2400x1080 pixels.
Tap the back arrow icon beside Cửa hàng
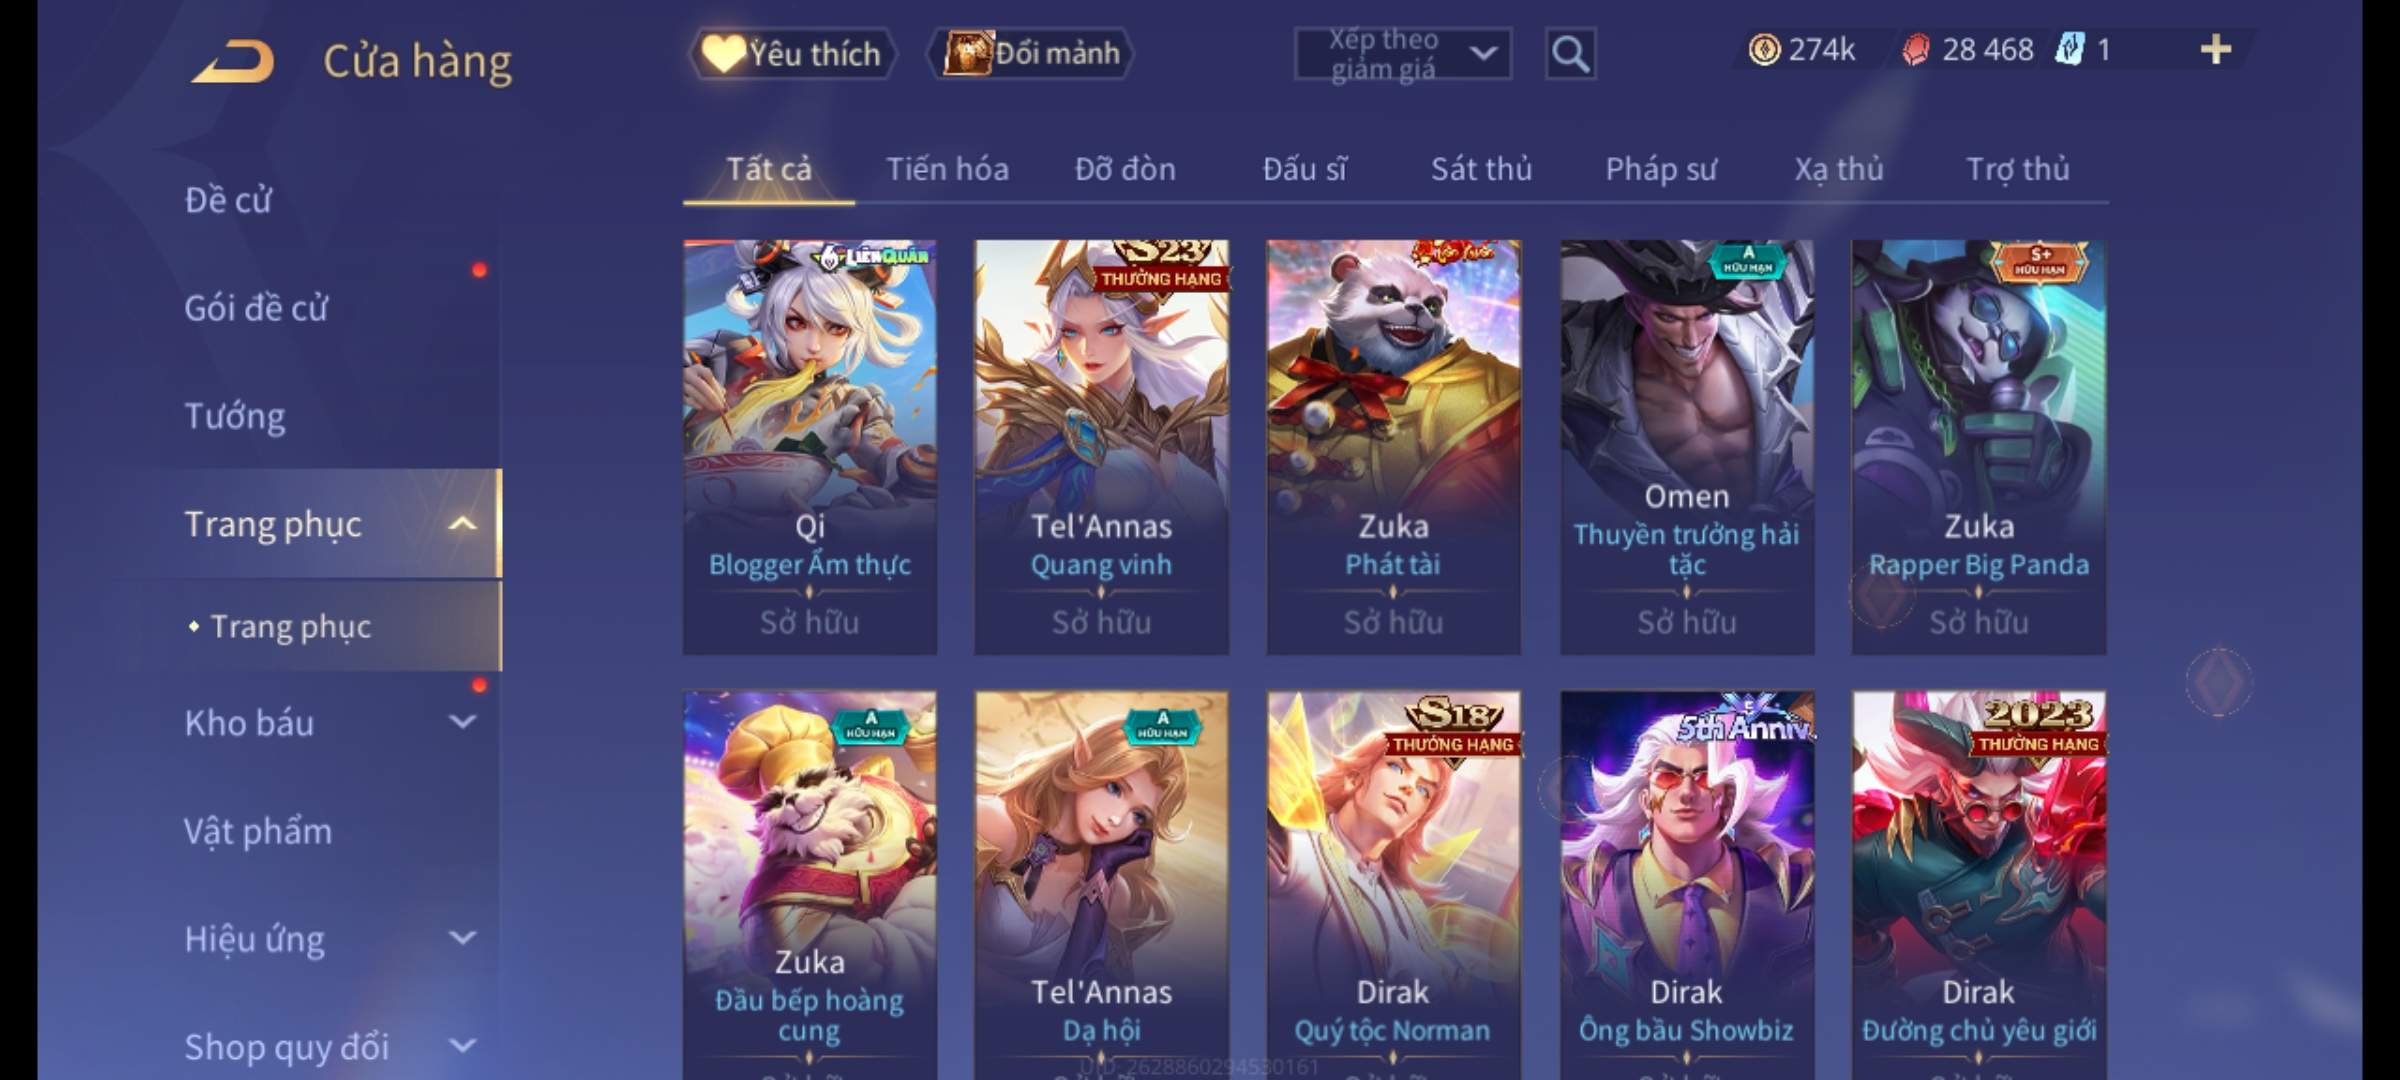tap(233, 60)
